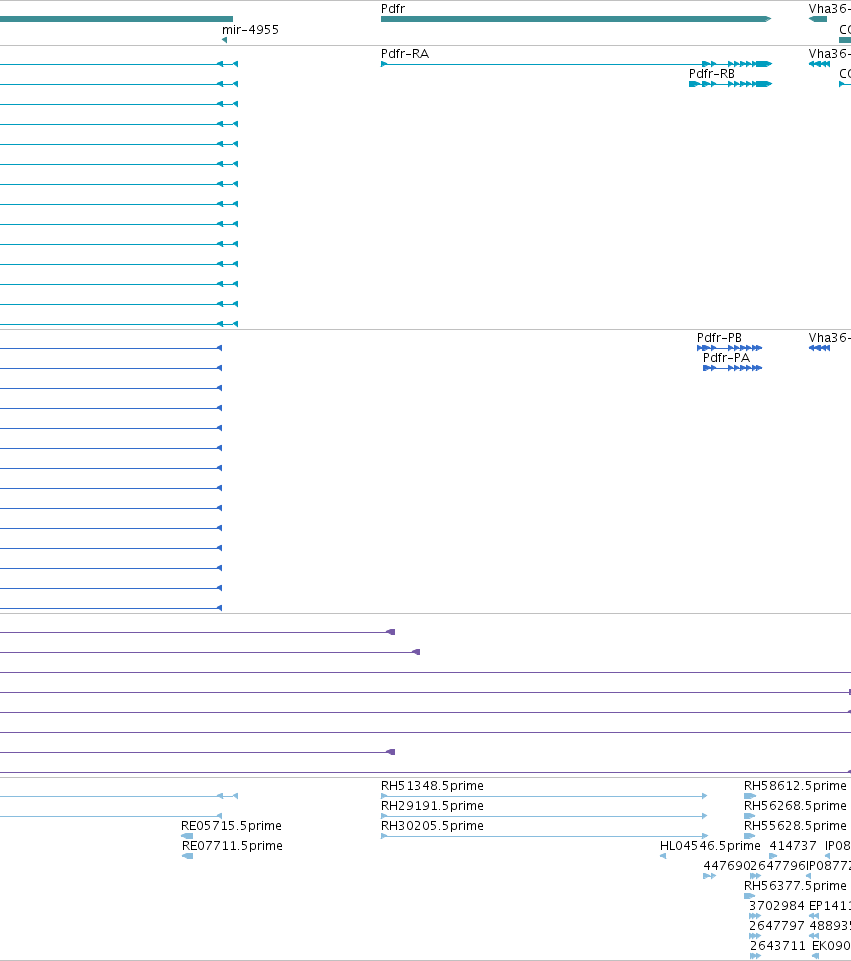The height and width of the screenshot is (961, 851).
Task: Open the RH55628.5prime EST label
Action: point(795,826)
